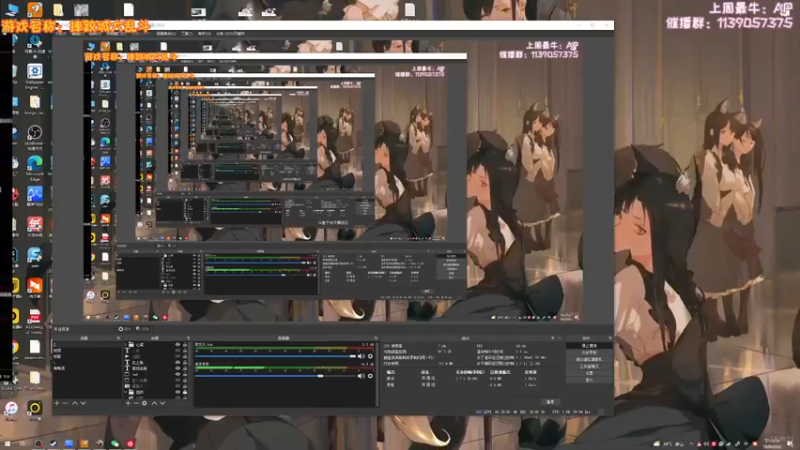This screenshot has width=800, height=450.
Task: Toggle visibility eye of 左上角 text source
Action: 178,363
